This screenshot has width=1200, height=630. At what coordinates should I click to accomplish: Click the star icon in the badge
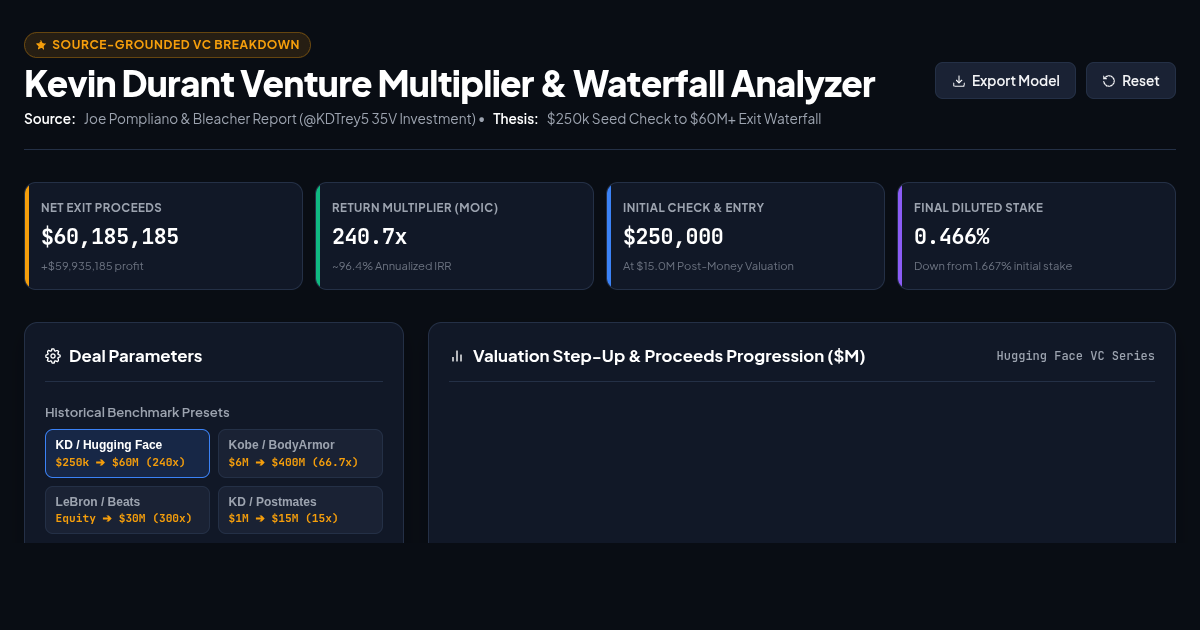pos(41,45)
